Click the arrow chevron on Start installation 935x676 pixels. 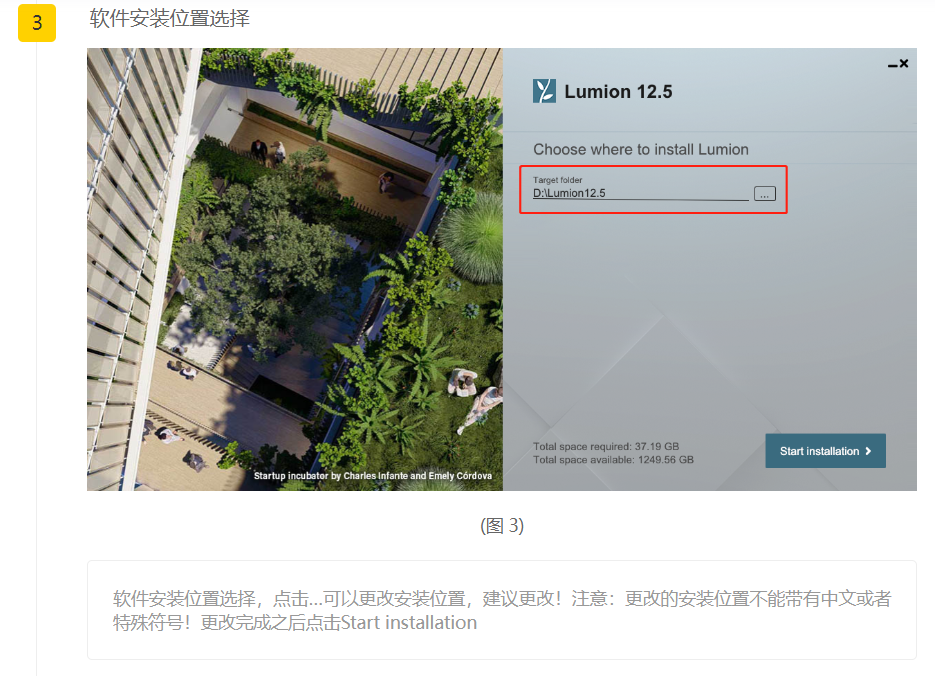tap(868, 451)
